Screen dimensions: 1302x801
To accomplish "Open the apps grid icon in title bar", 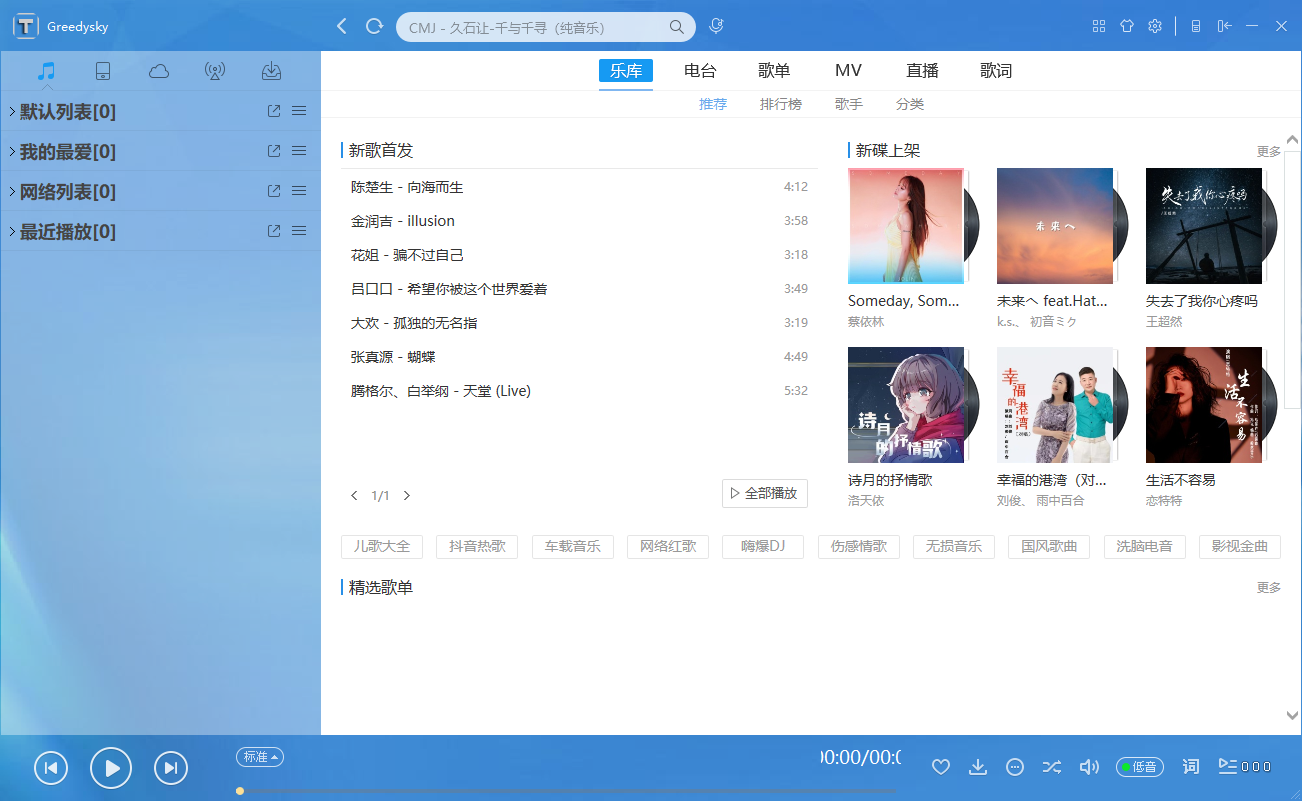I will pos(1099,26).
